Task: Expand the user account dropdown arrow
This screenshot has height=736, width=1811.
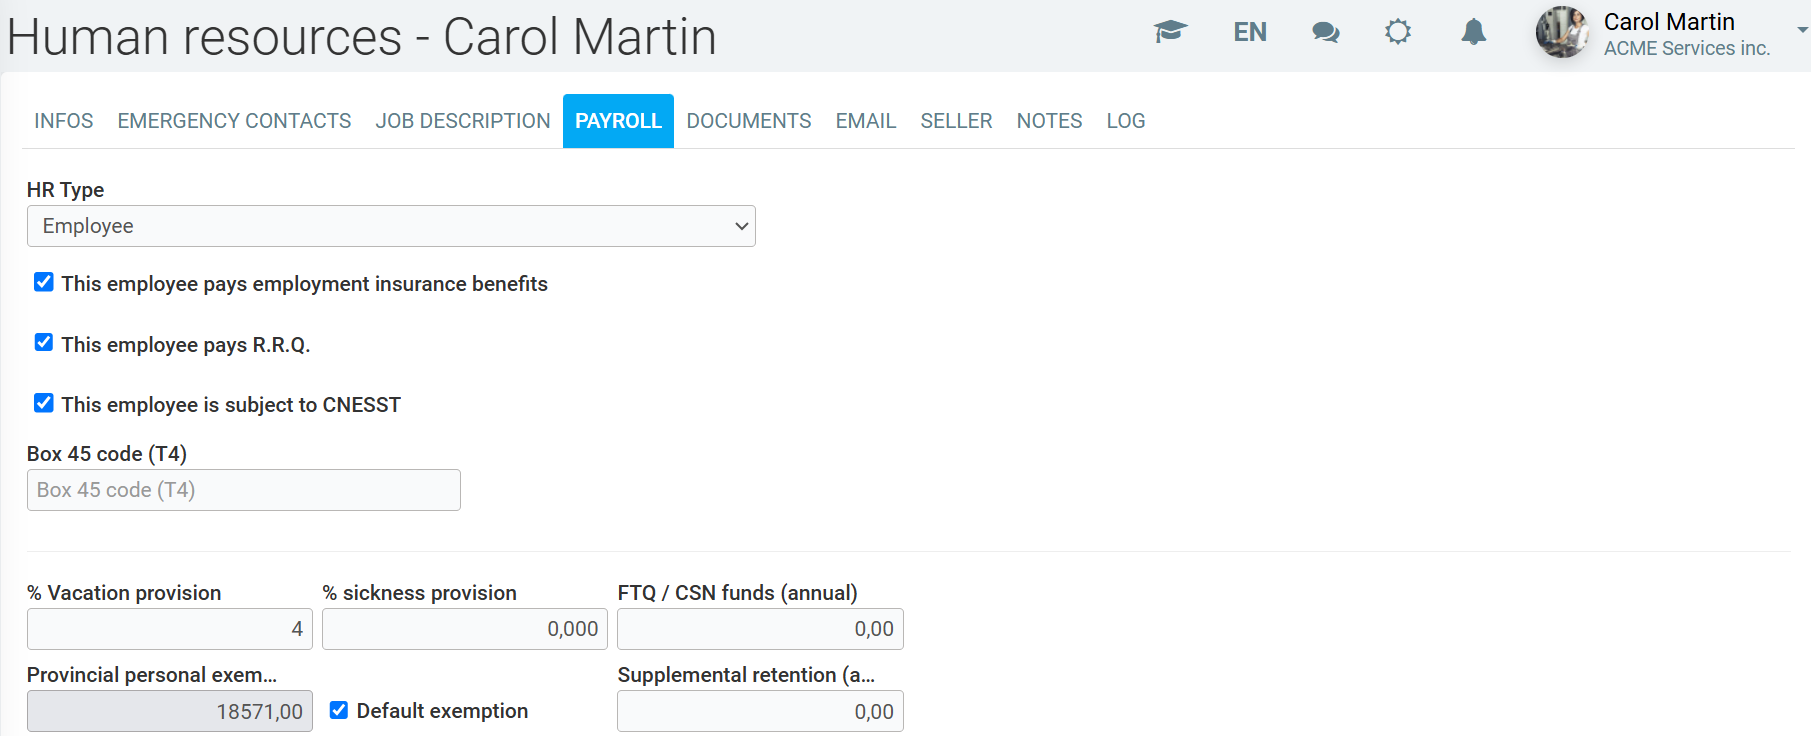Action: tap(1802, 30)
